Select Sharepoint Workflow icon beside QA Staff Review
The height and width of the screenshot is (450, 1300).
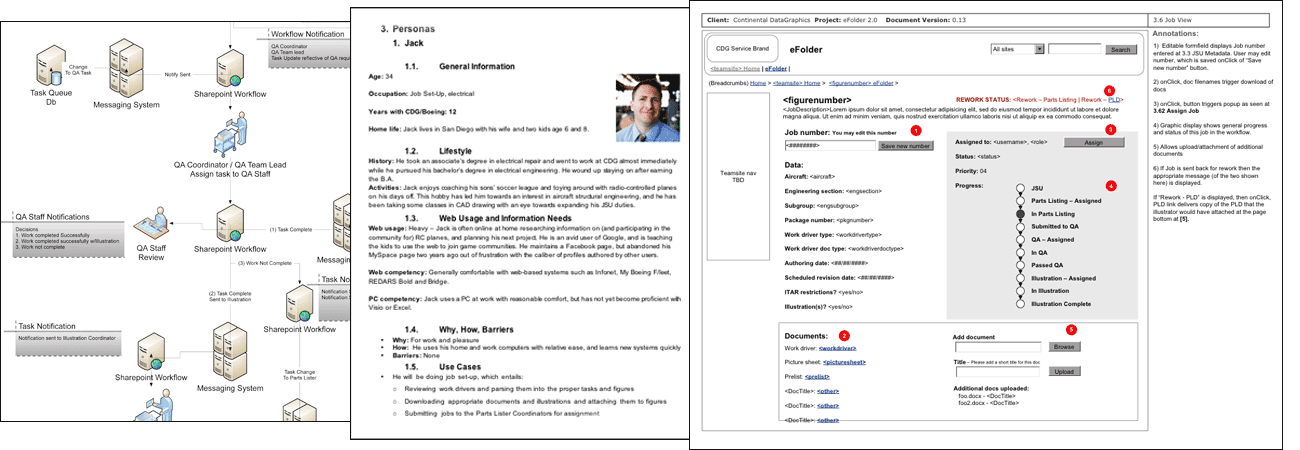click(x=231, y=221)
